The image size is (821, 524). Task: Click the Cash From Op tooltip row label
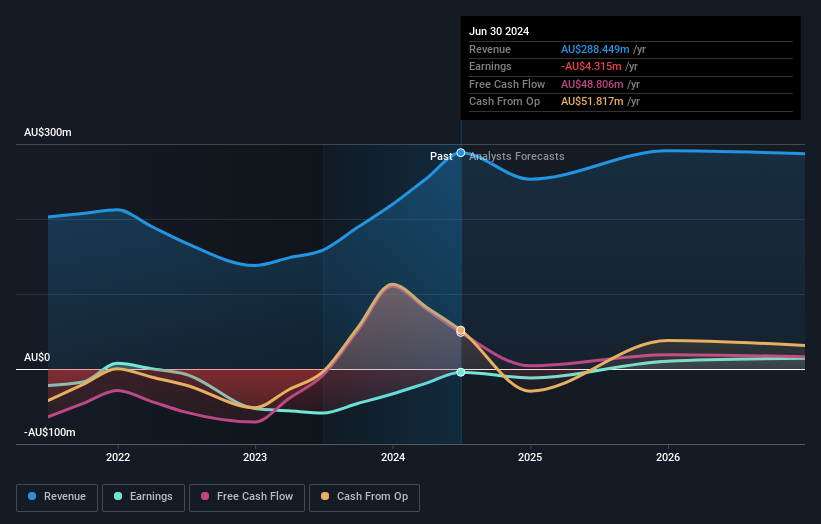pos(504,102)
